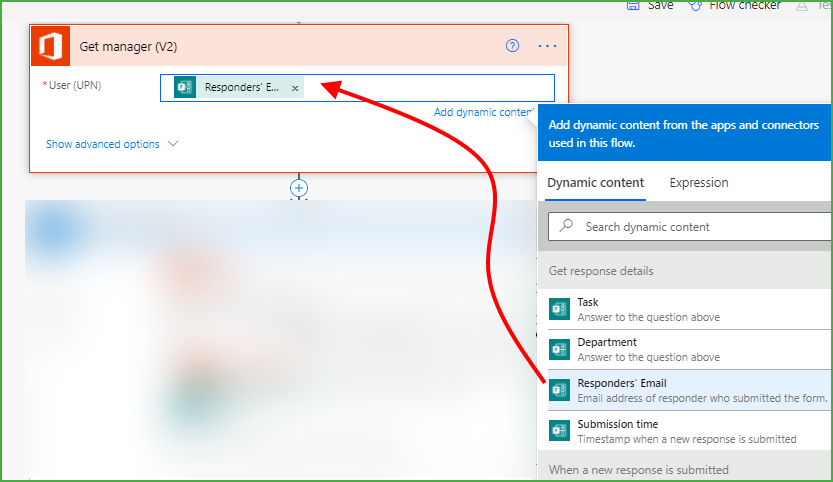Click the magnifier icon in search box

566,225
